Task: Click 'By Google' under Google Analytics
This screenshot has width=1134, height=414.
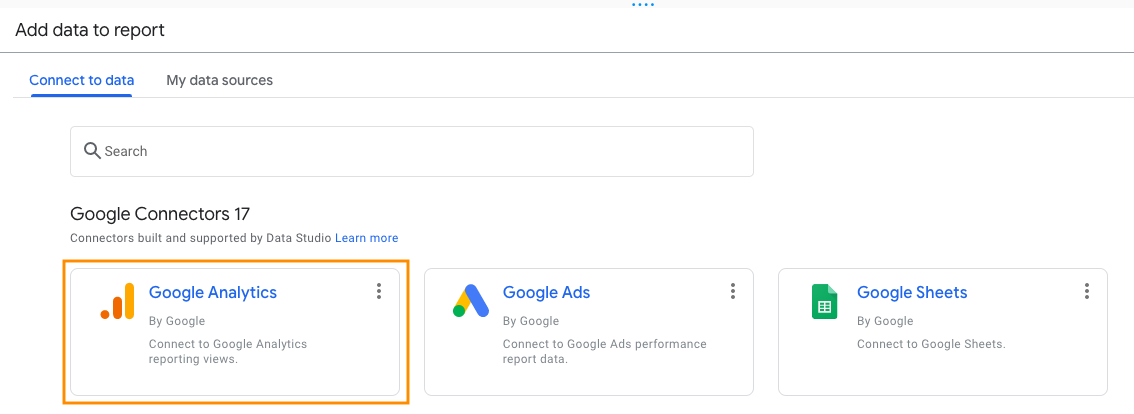Action: point(177,321)
